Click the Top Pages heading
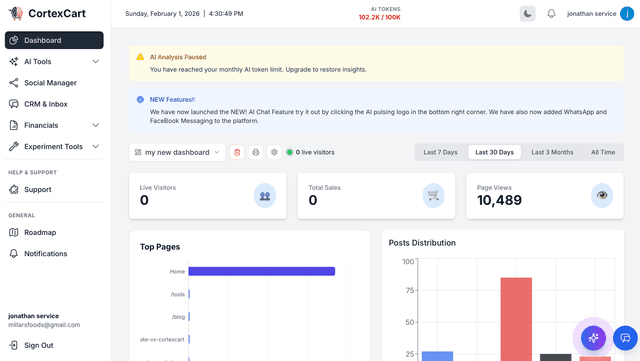 160,247
